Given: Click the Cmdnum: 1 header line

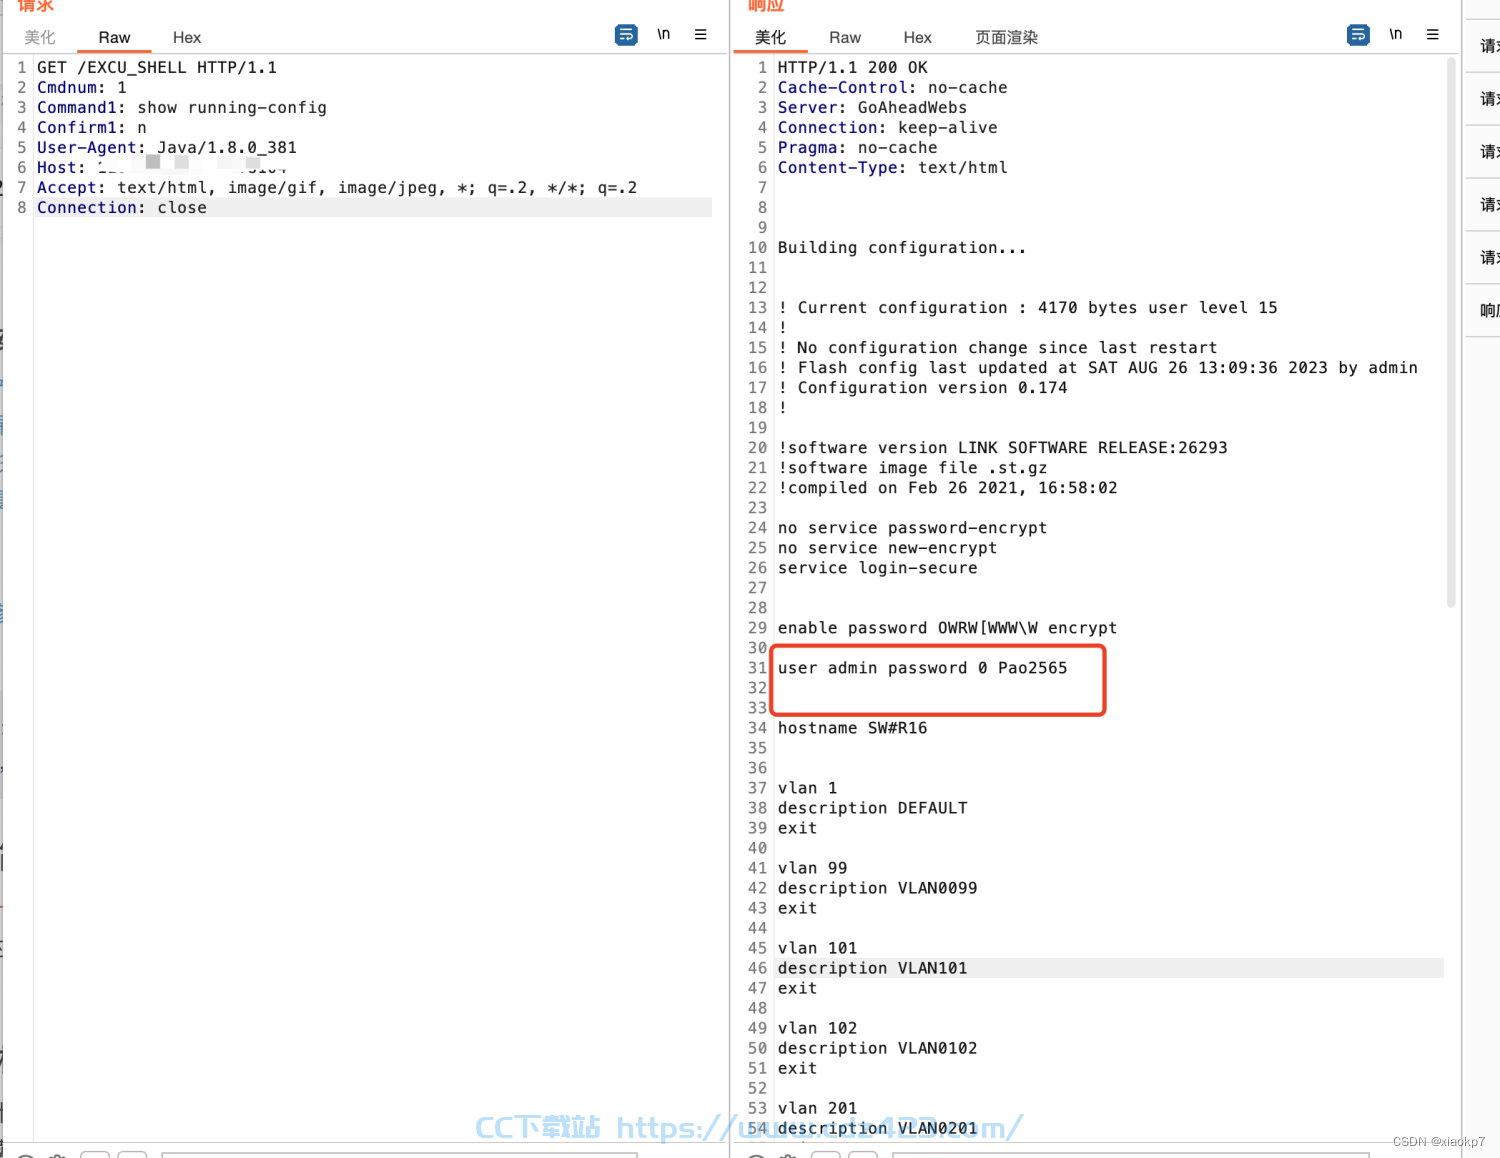Looking at the screenshot, I should [82, 88].
